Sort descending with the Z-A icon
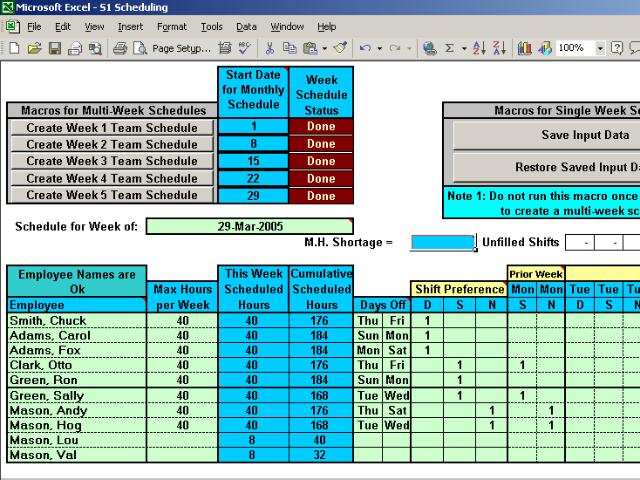 500,48
